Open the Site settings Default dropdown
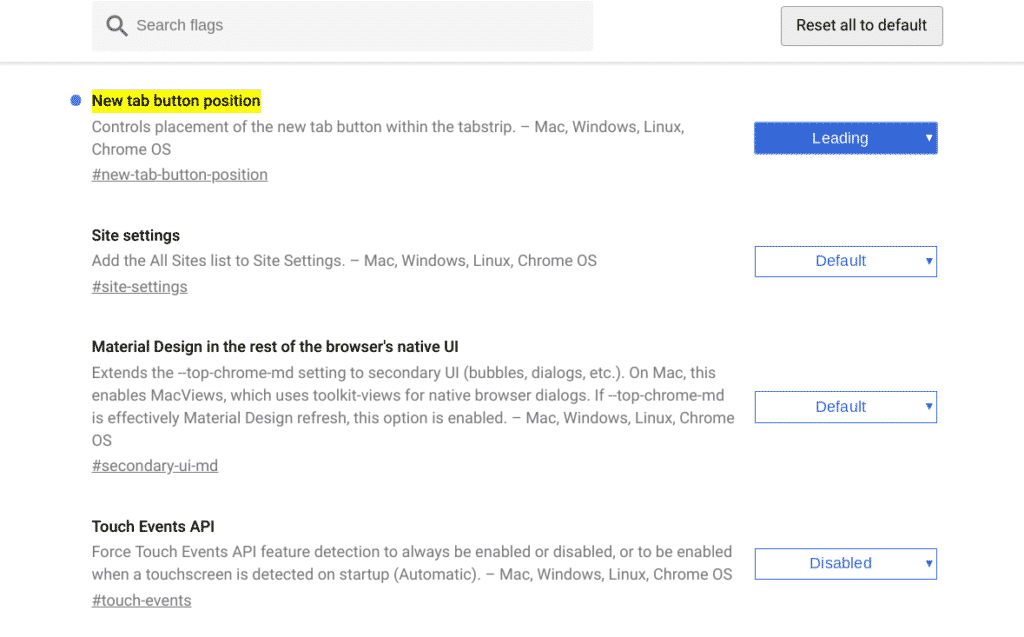The height and width of the screenshot is (637, 1024). click(845, 261)
